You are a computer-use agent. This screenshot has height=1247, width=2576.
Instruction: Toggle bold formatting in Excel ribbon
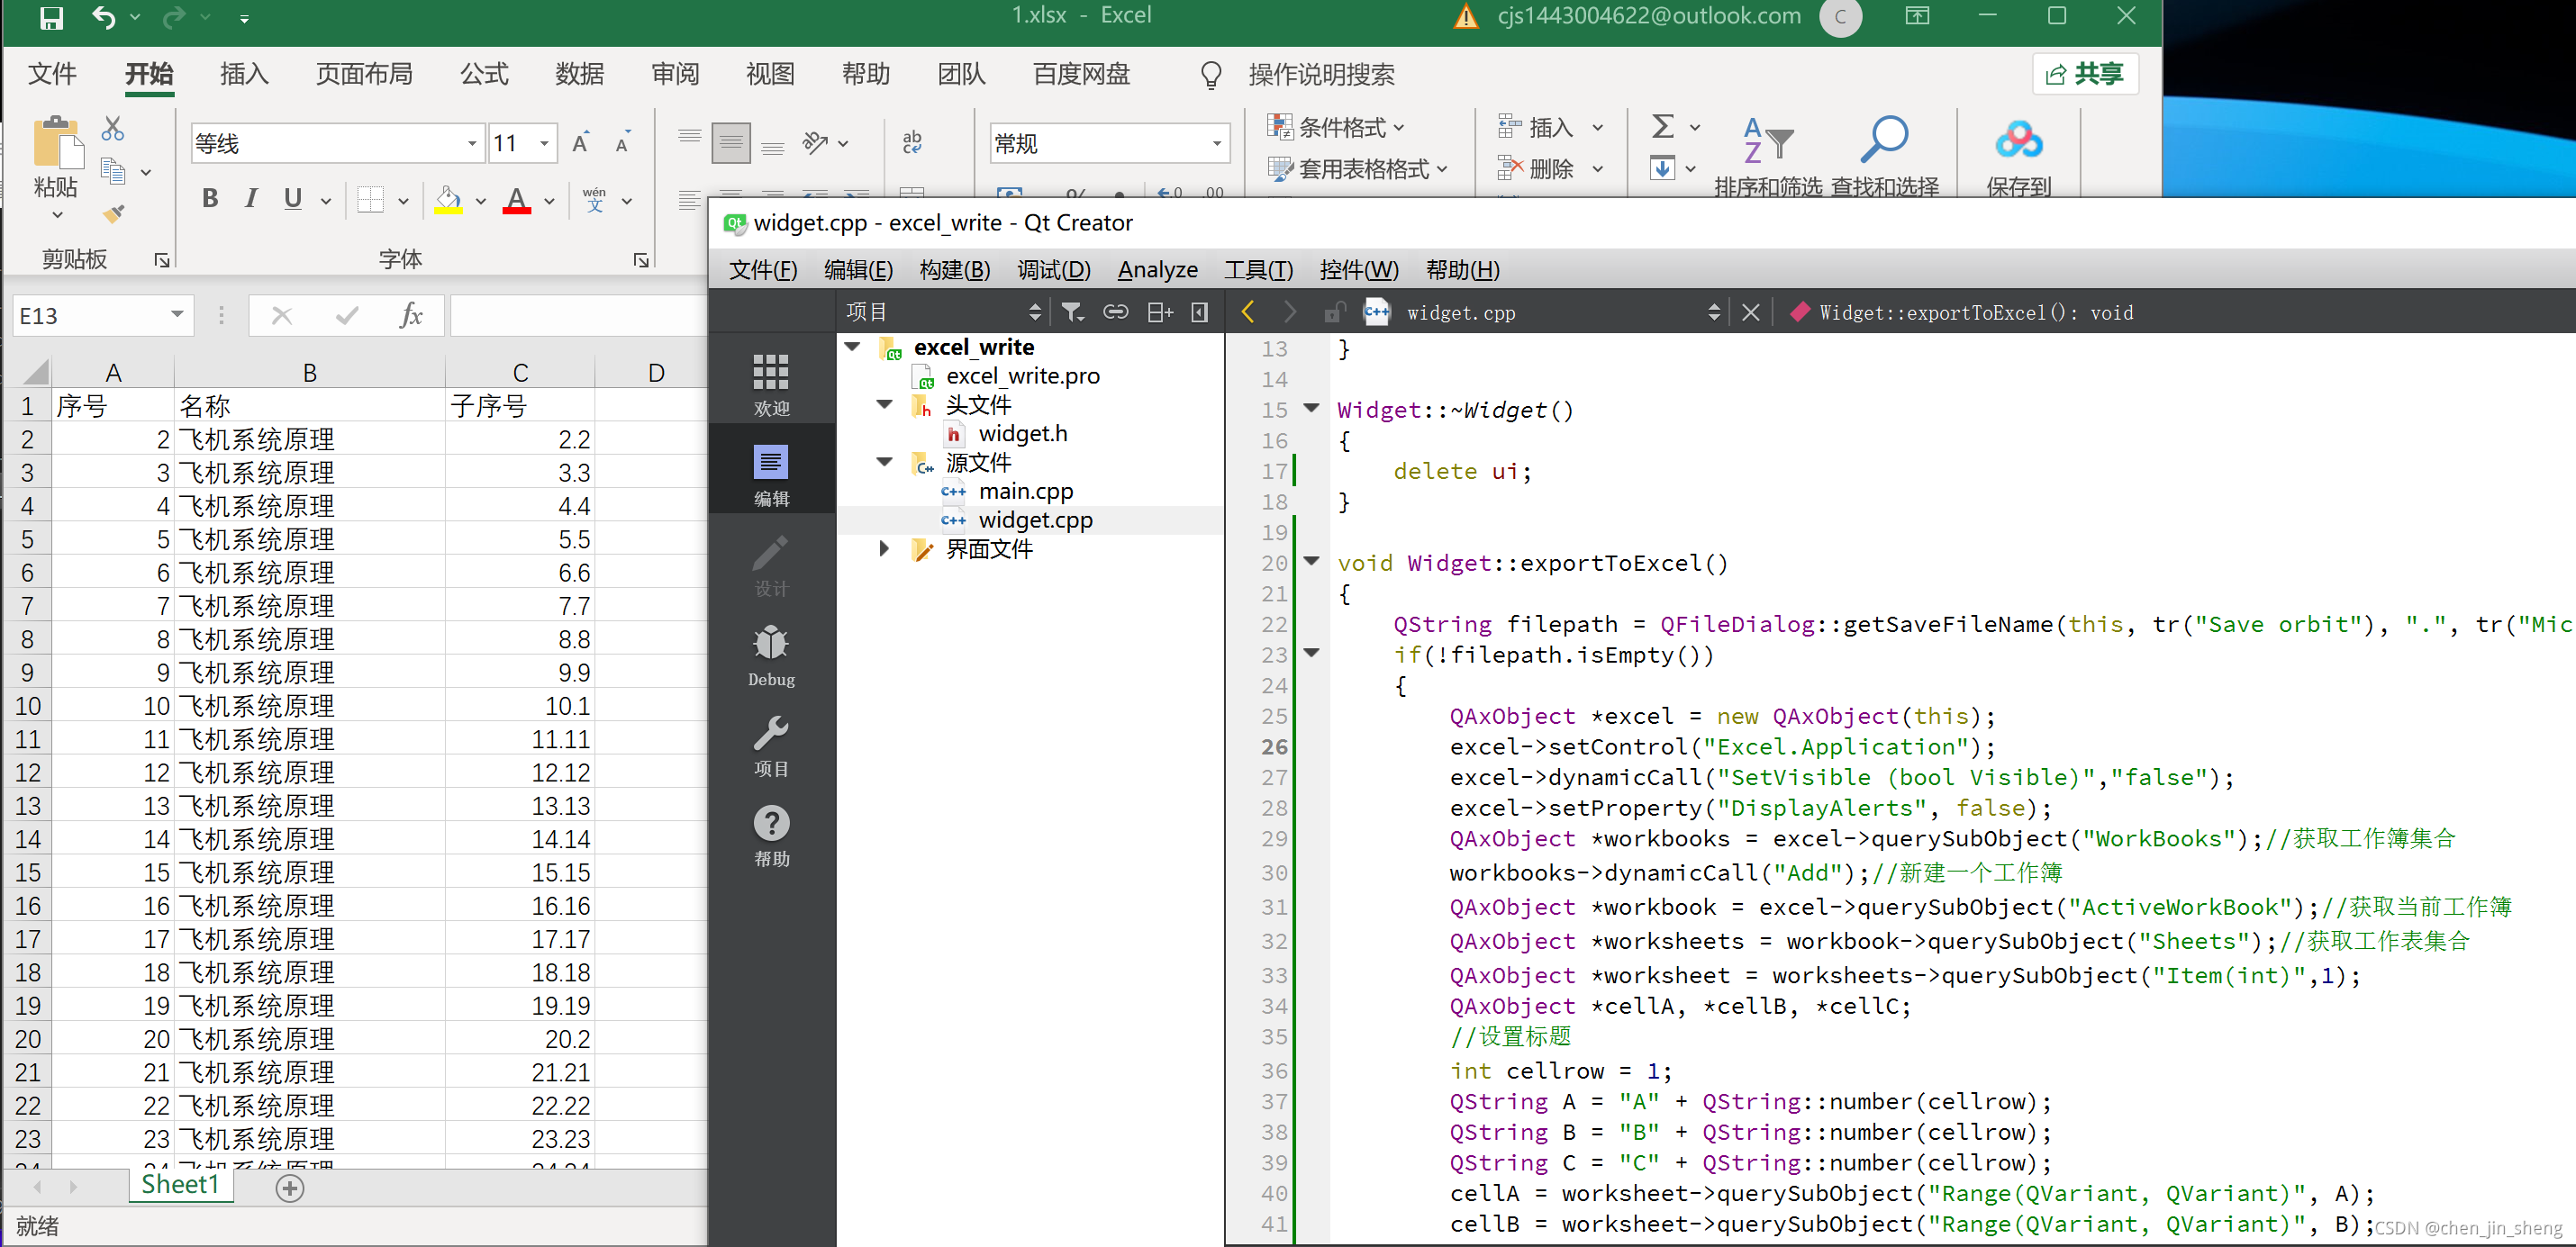210,199
